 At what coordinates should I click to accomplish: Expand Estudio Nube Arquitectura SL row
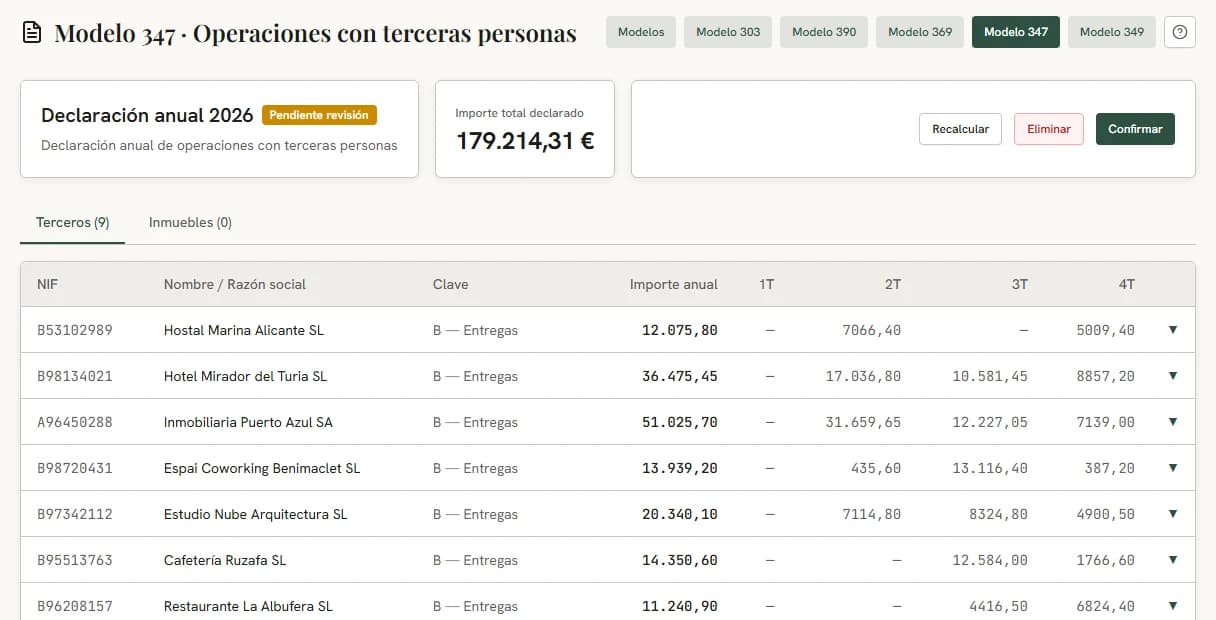[x=1173, y=514]
